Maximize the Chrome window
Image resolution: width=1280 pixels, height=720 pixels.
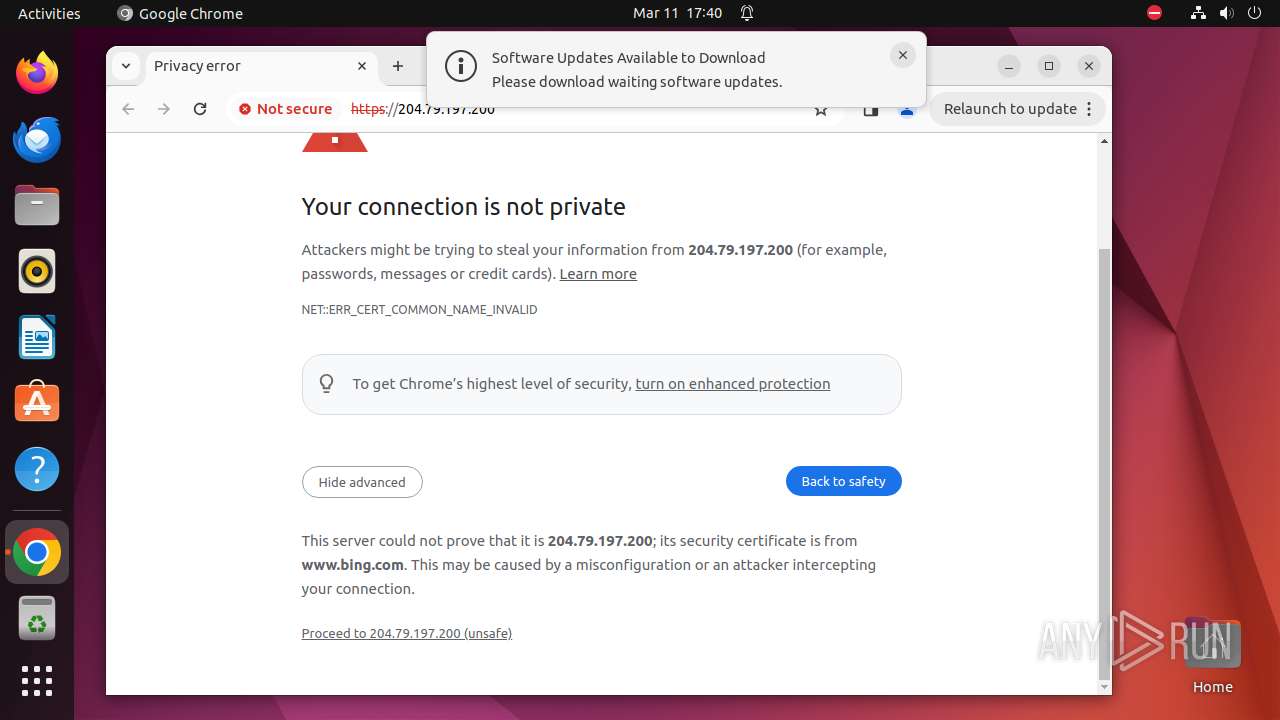point(1049,66)
